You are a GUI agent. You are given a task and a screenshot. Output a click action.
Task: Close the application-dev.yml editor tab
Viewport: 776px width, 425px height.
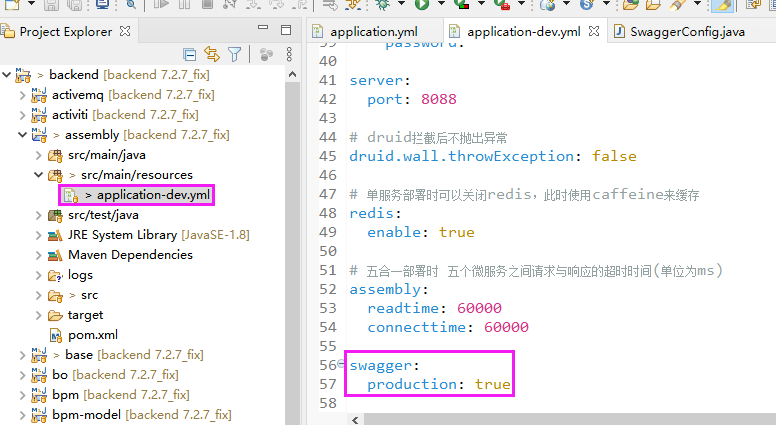click(x=593, y=31)
